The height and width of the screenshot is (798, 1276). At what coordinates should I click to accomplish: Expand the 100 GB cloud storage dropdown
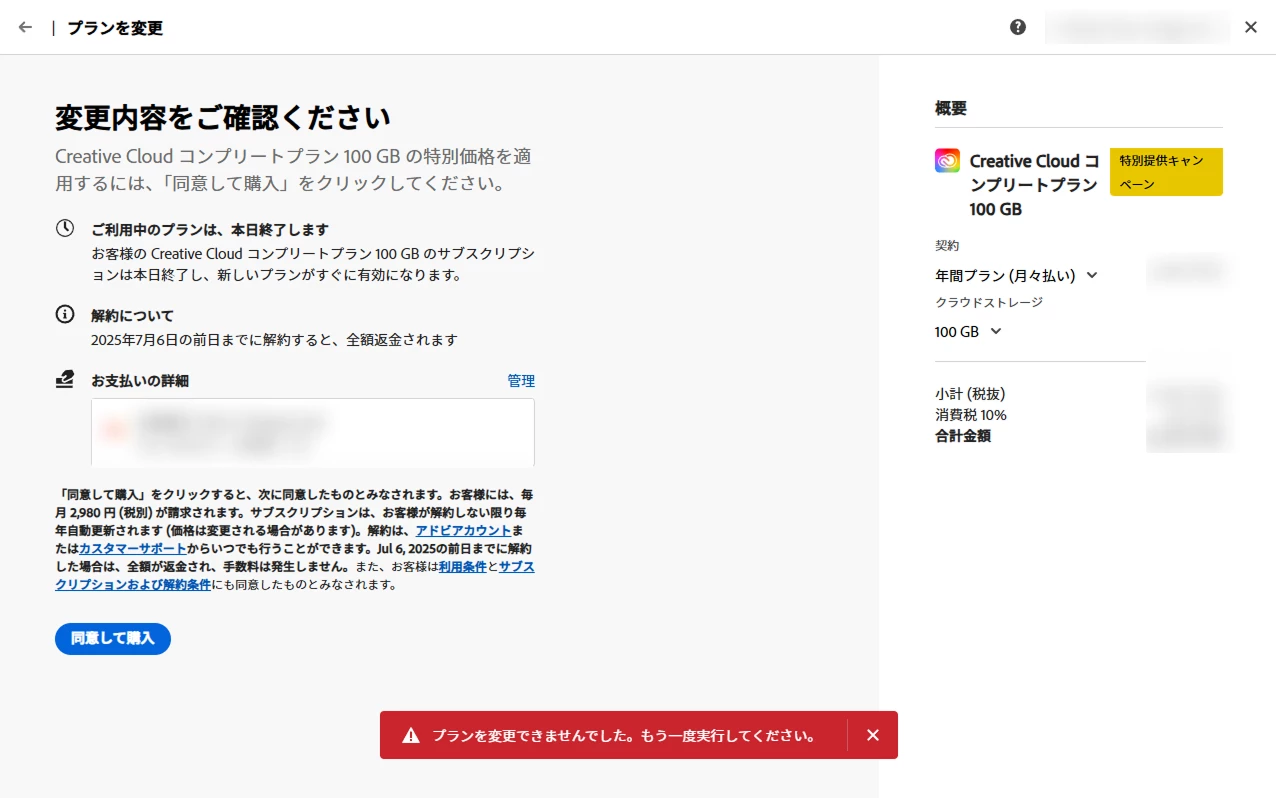[x=969, y=332]
